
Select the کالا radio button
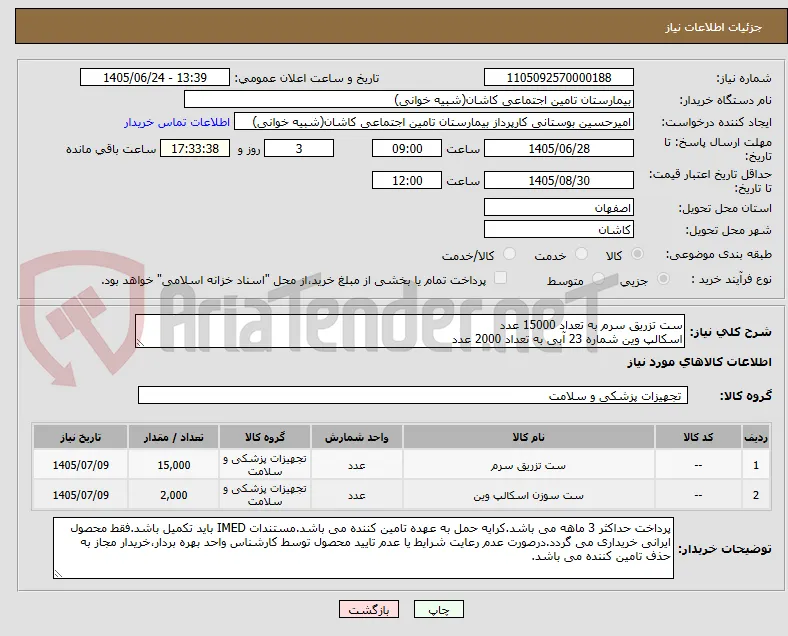click(x=637, y=254)
